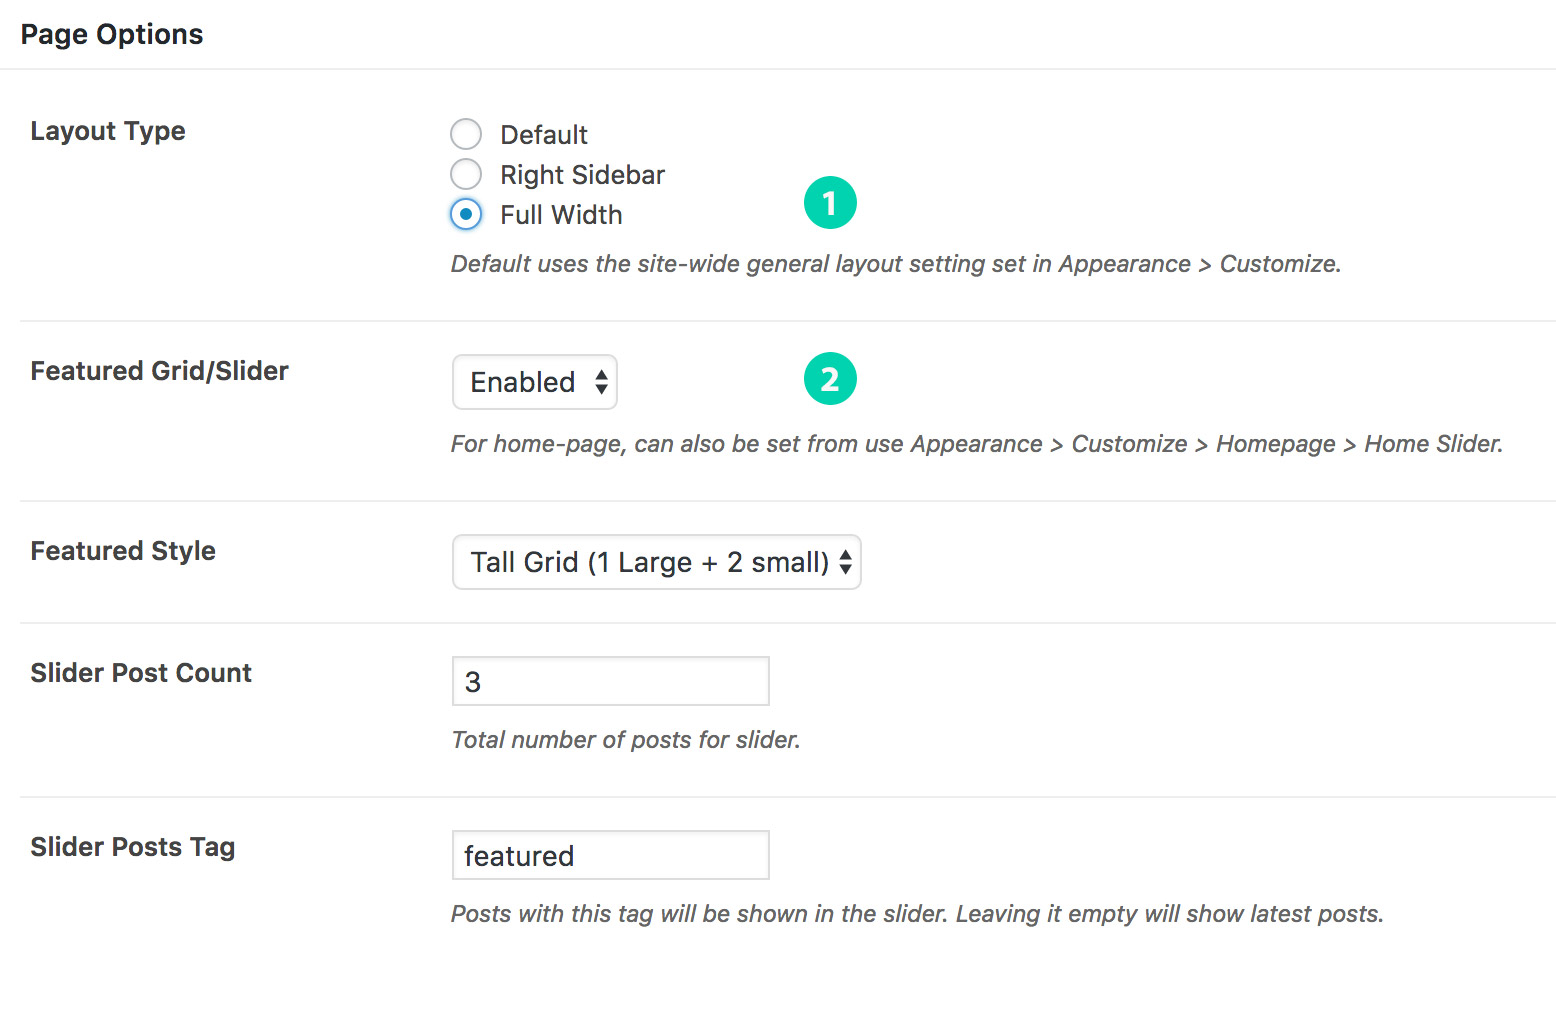The image size is (1556, 1018).
Task: Click the arrows on Tall Grid select
Action: pyautogui.click(x=845, y=562)
